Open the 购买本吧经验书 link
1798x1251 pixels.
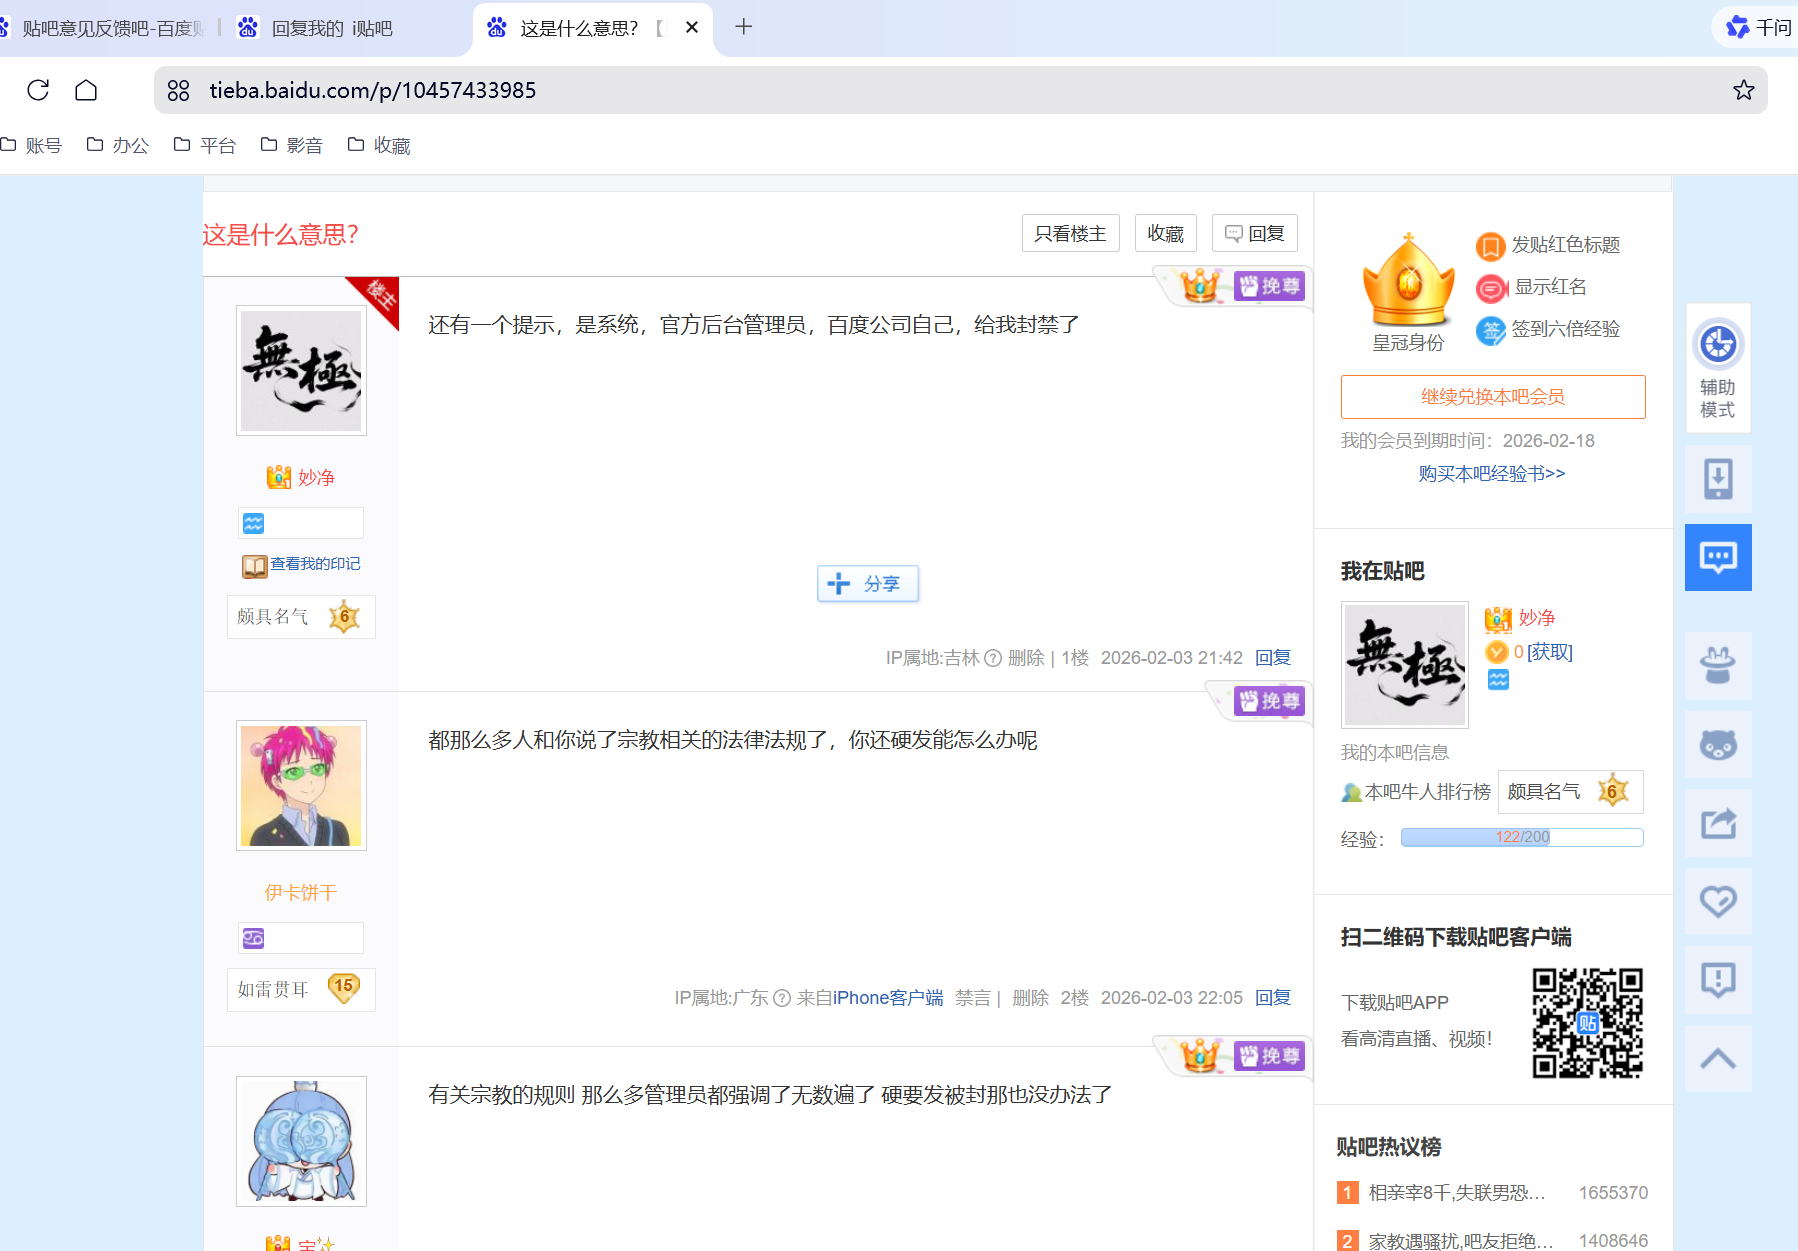pyautogui.click(x=1491, y=474)
